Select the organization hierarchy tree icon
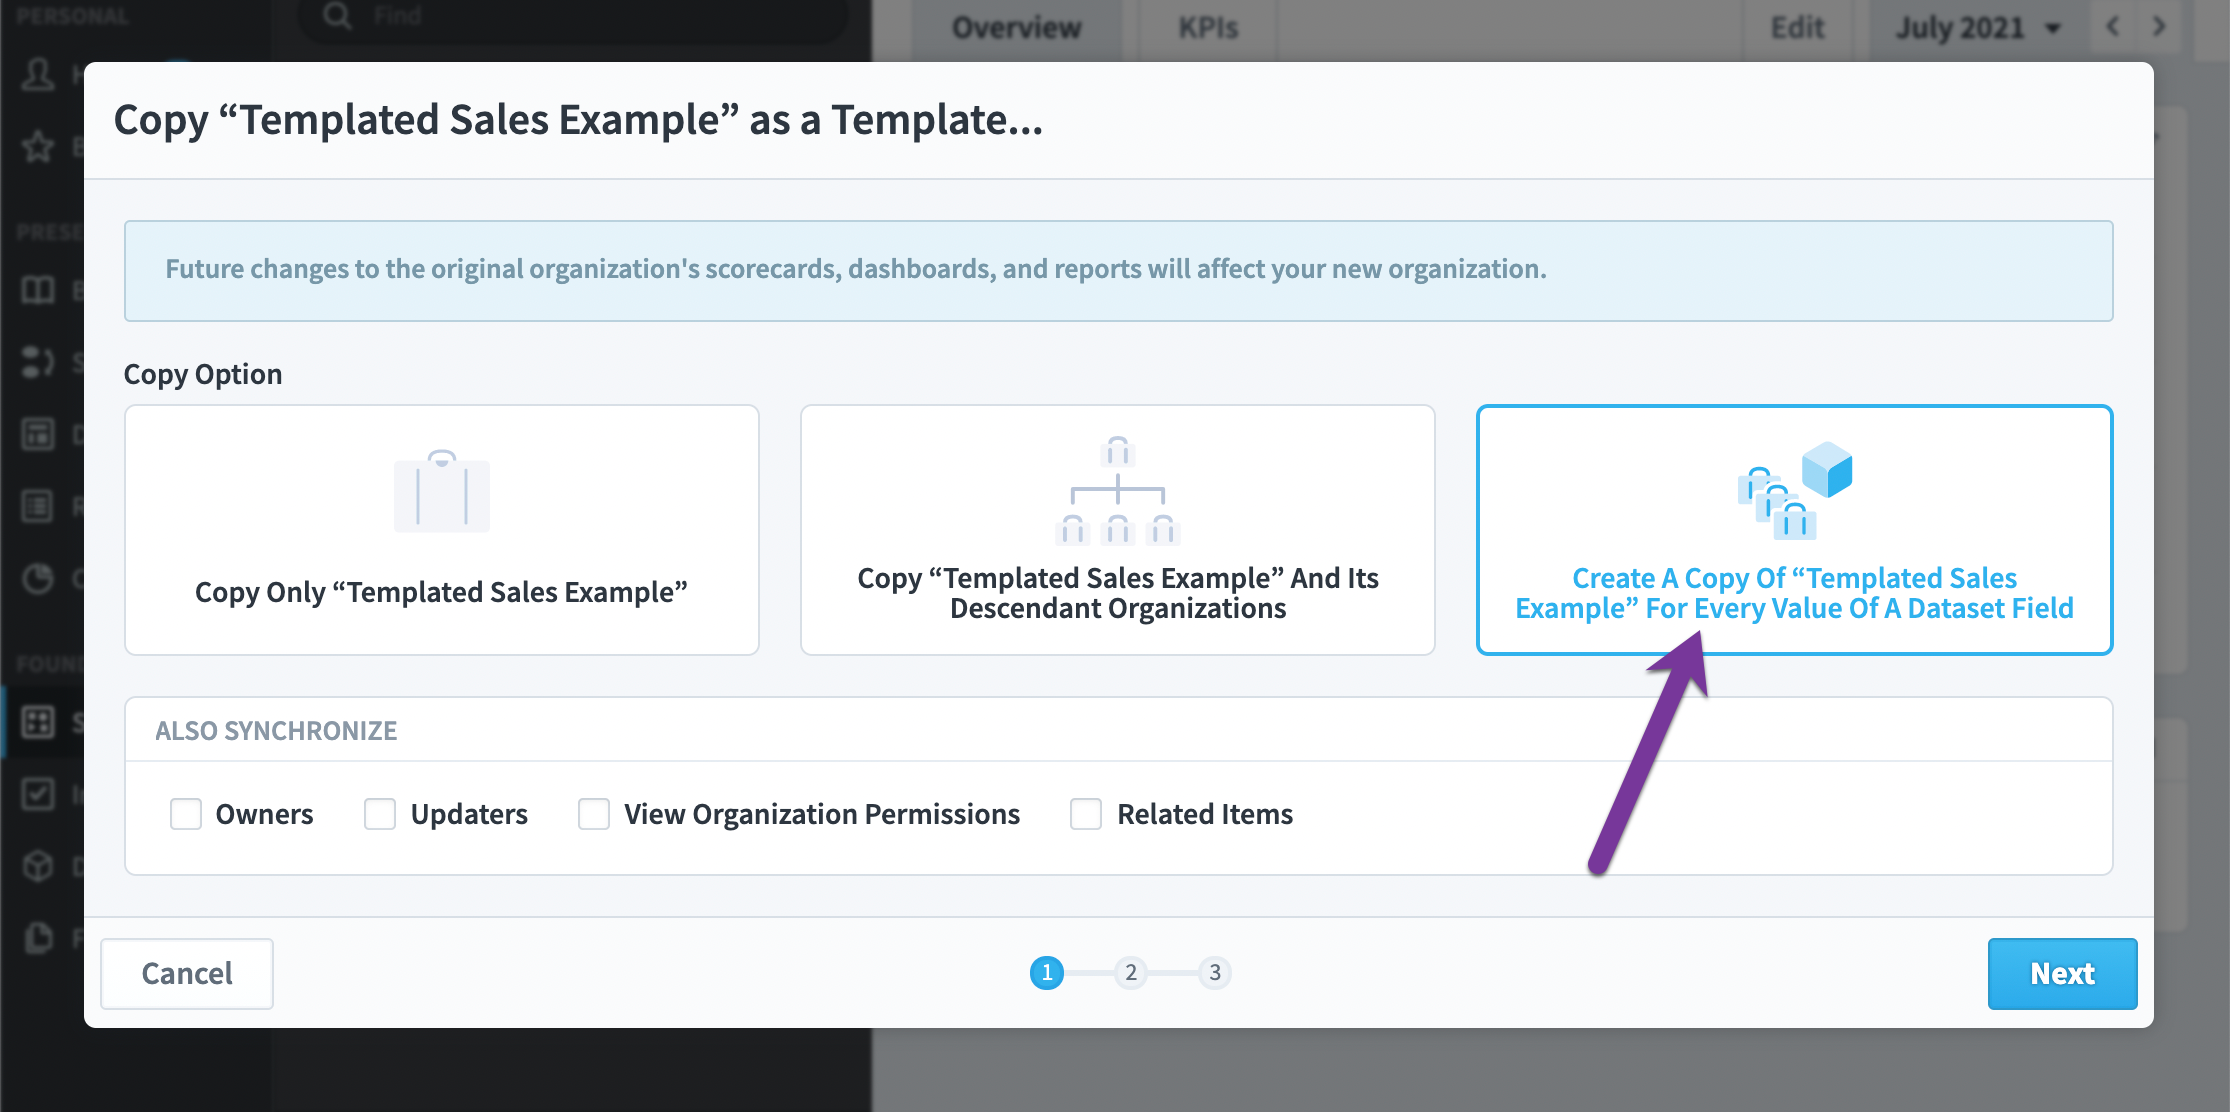The height and width of the screenshot is (1112, 2230). click(1118, 490)
